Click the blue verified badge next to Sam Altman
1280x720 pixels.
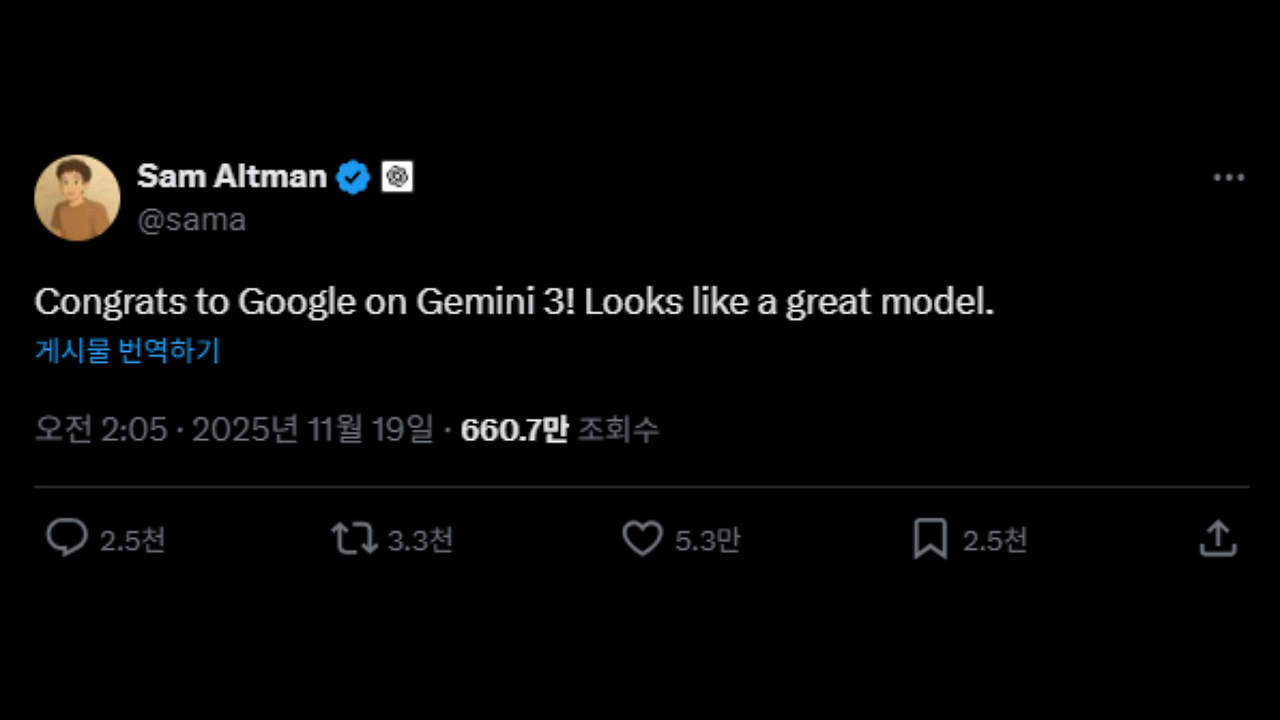pyautogui.click(x=353, y=176)
